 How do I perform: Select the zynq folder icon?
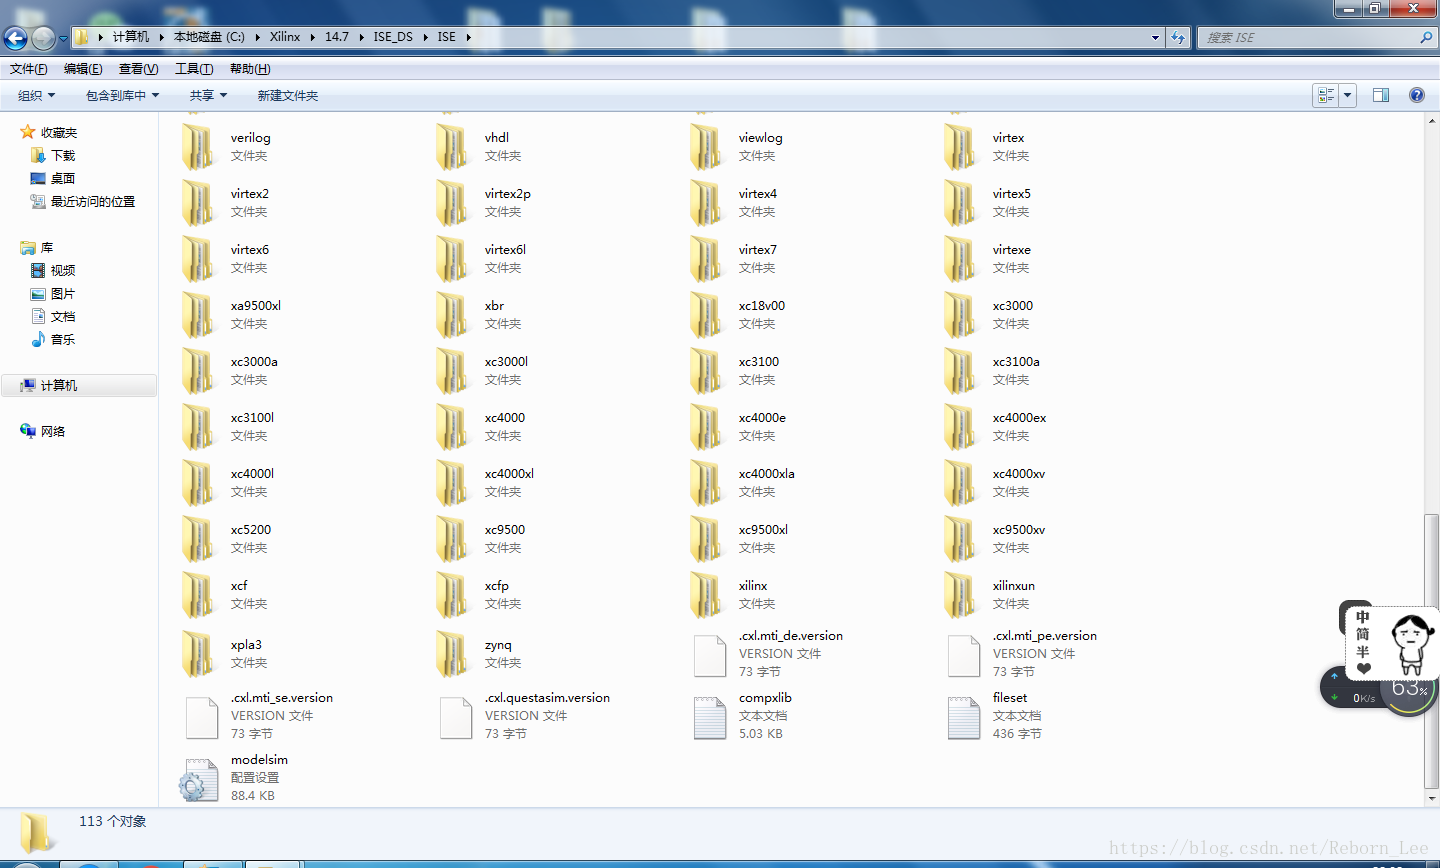452,654
